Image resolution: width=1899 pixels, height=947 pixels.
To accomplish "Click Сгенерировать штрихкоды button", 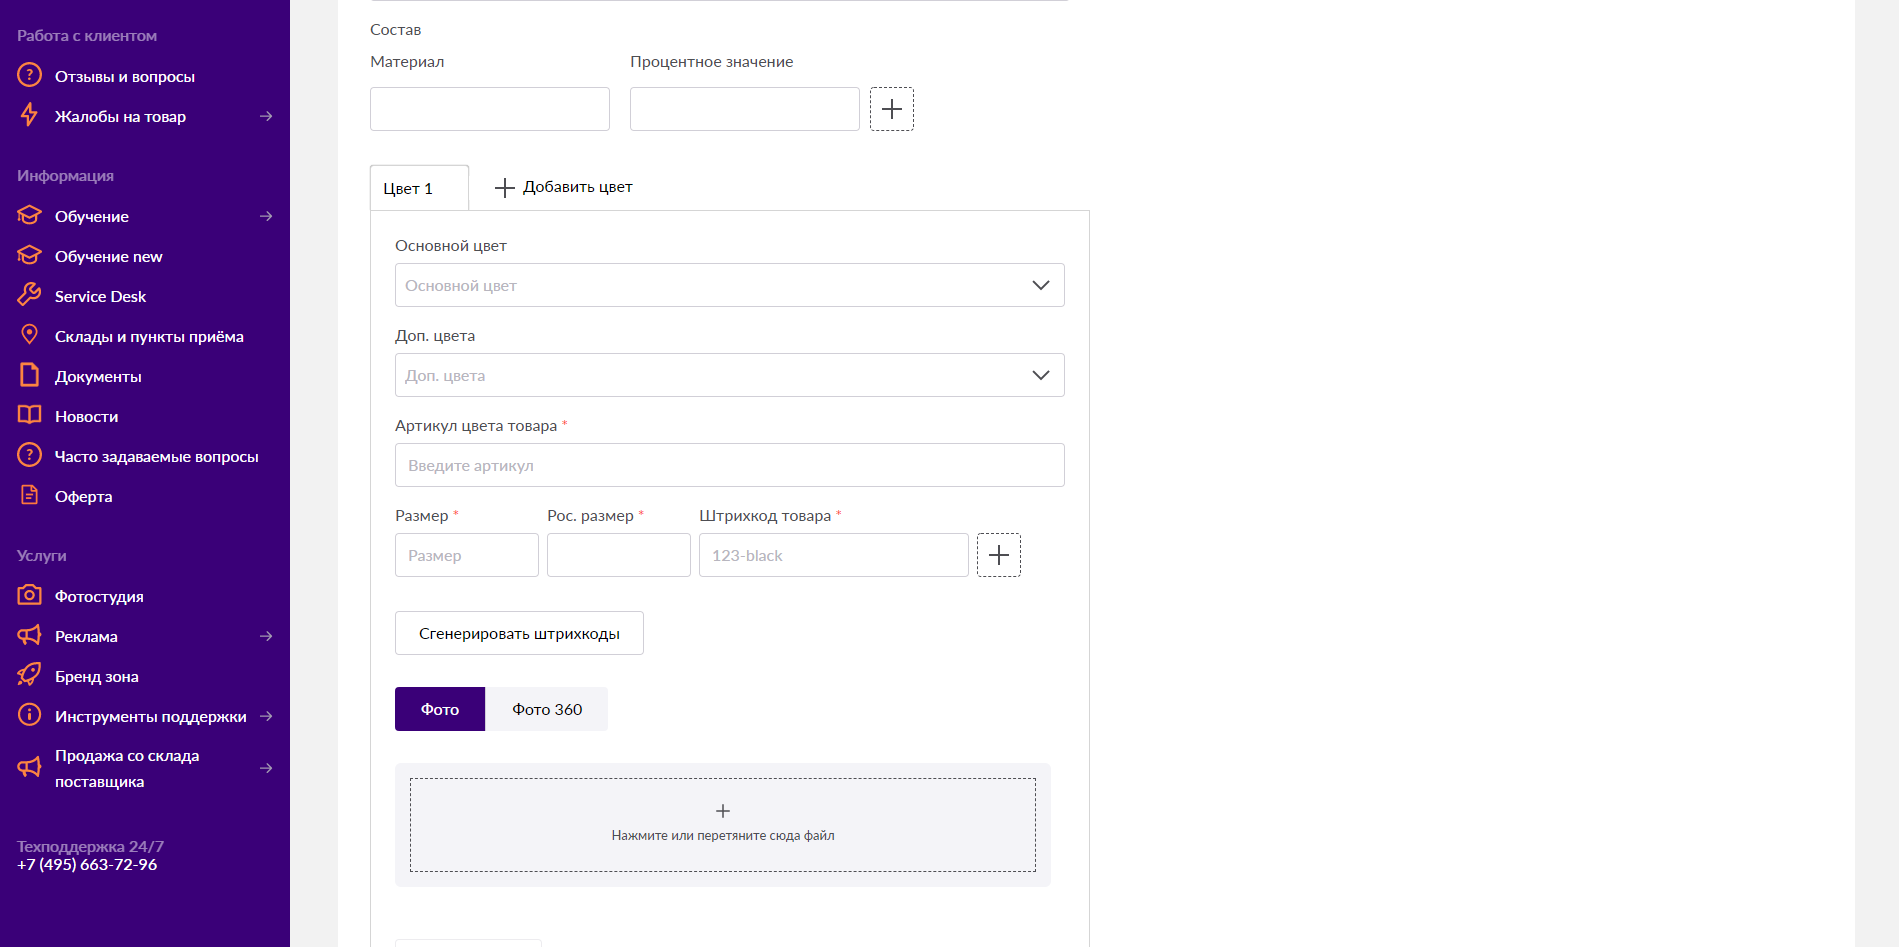I will pos(519,633).
